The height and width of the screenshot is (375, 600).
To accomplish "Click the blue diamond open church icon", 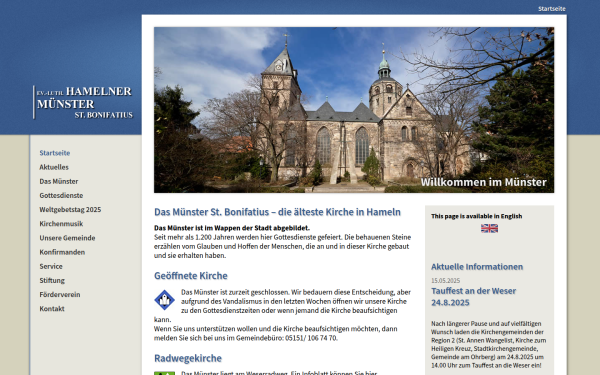I will click(165, 300).
